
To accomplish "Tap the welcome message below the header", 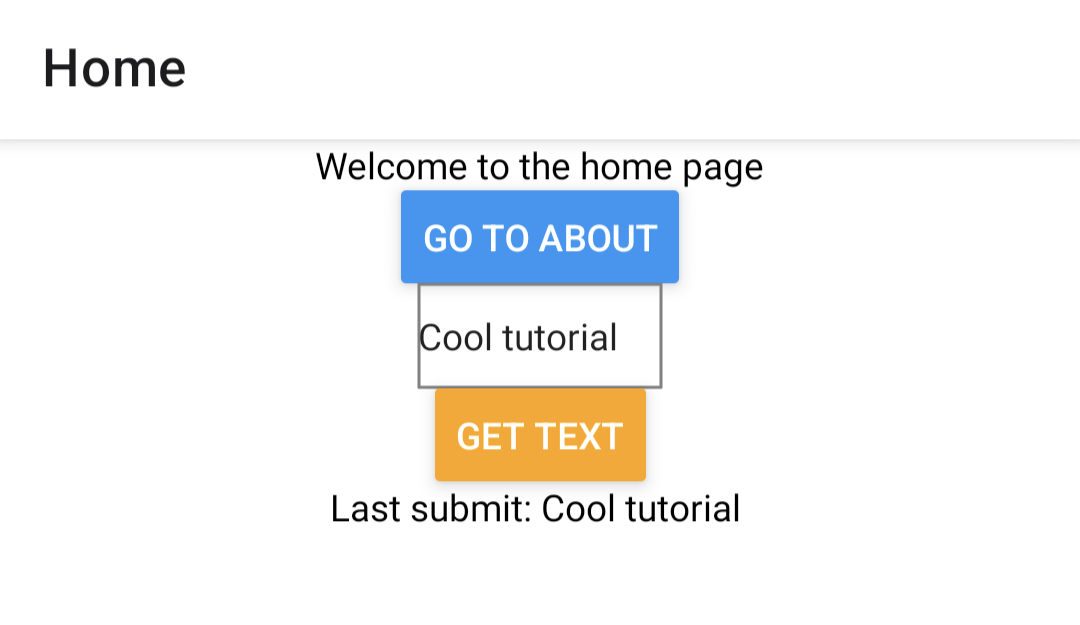I will pyautogui.click(x=539, y=166).
